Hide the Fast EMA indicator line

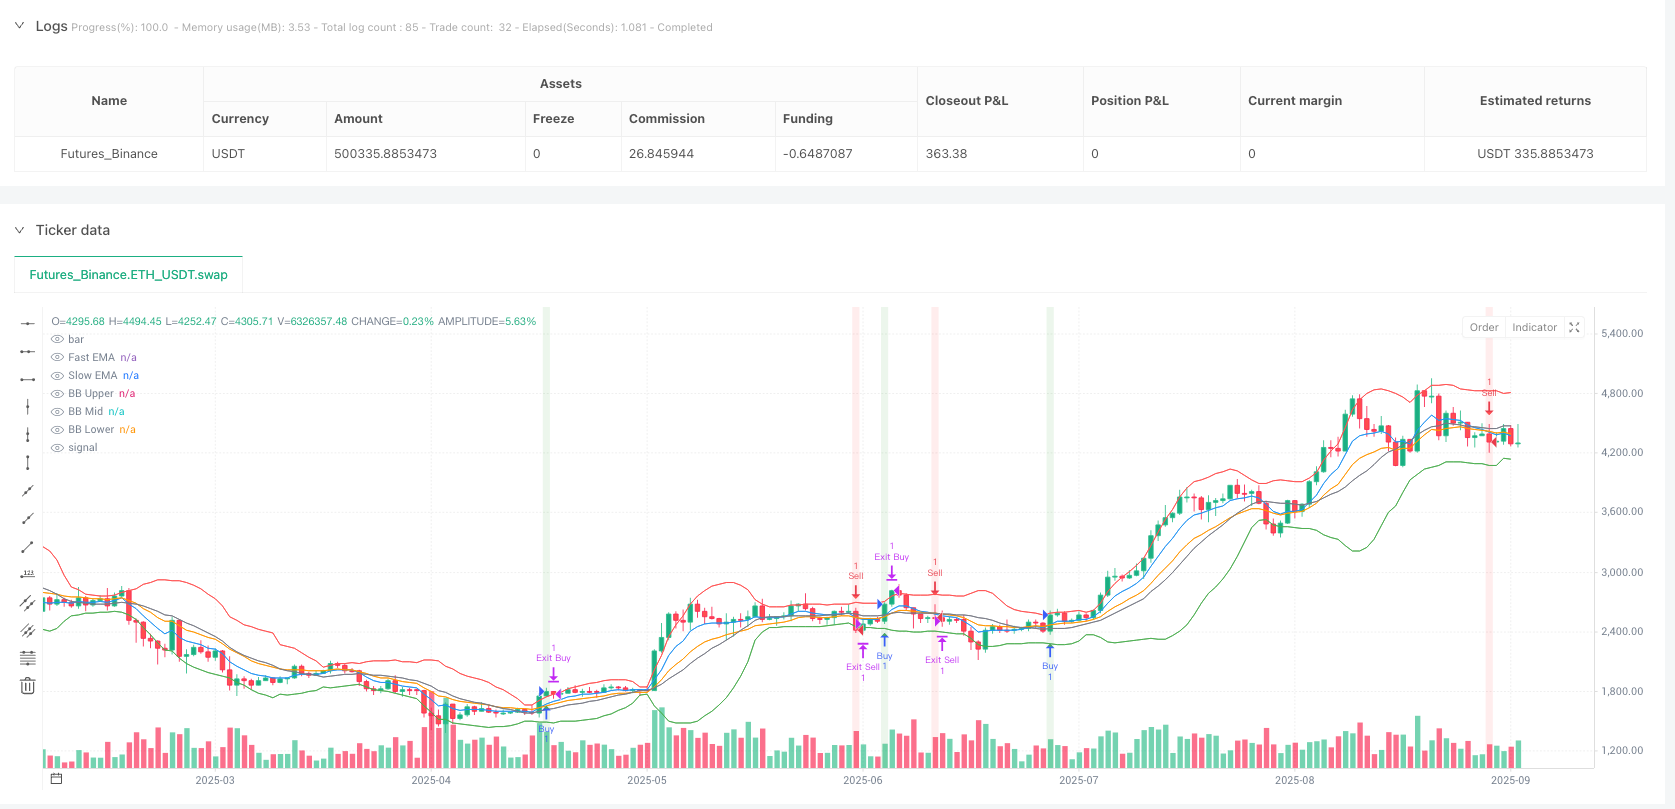coord(57,357)
